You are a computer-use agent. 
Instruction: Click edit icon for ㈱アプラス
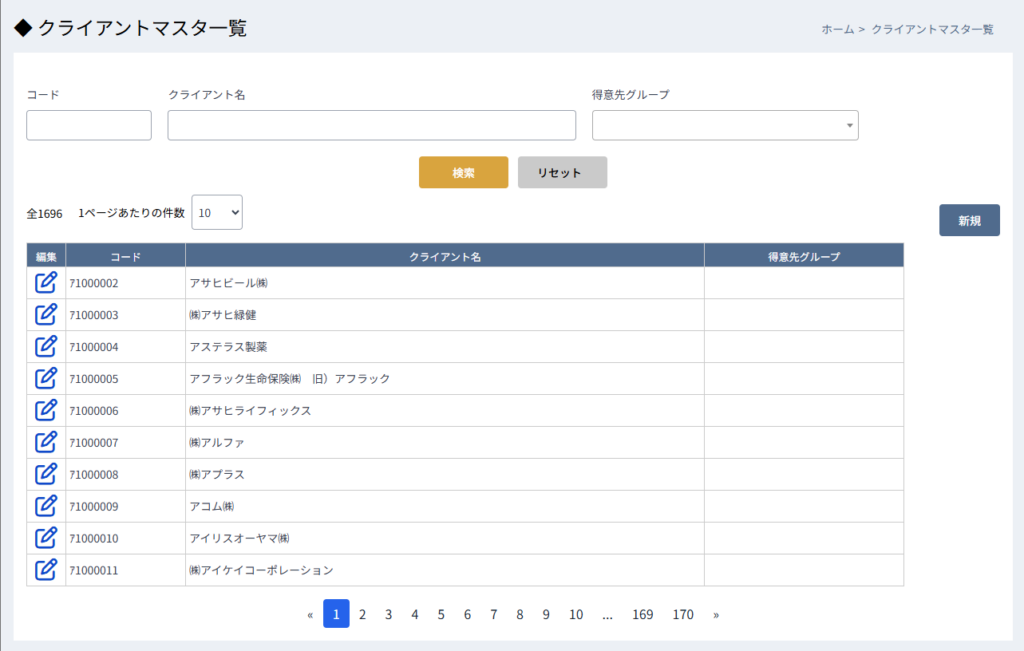tap(46, 474)
